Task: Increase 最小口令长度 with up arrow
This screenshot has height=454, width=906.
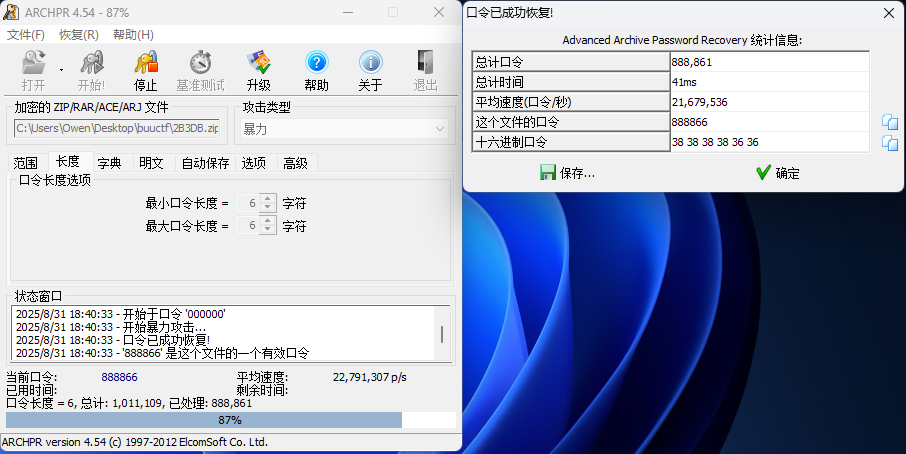Action: 268,198
